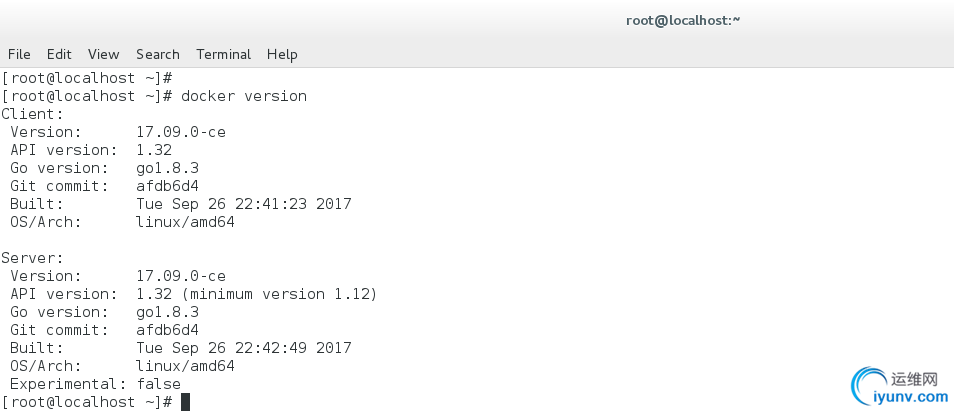
Task: Open the View menu
Action: pyautogui.click(x=103, y=54)
